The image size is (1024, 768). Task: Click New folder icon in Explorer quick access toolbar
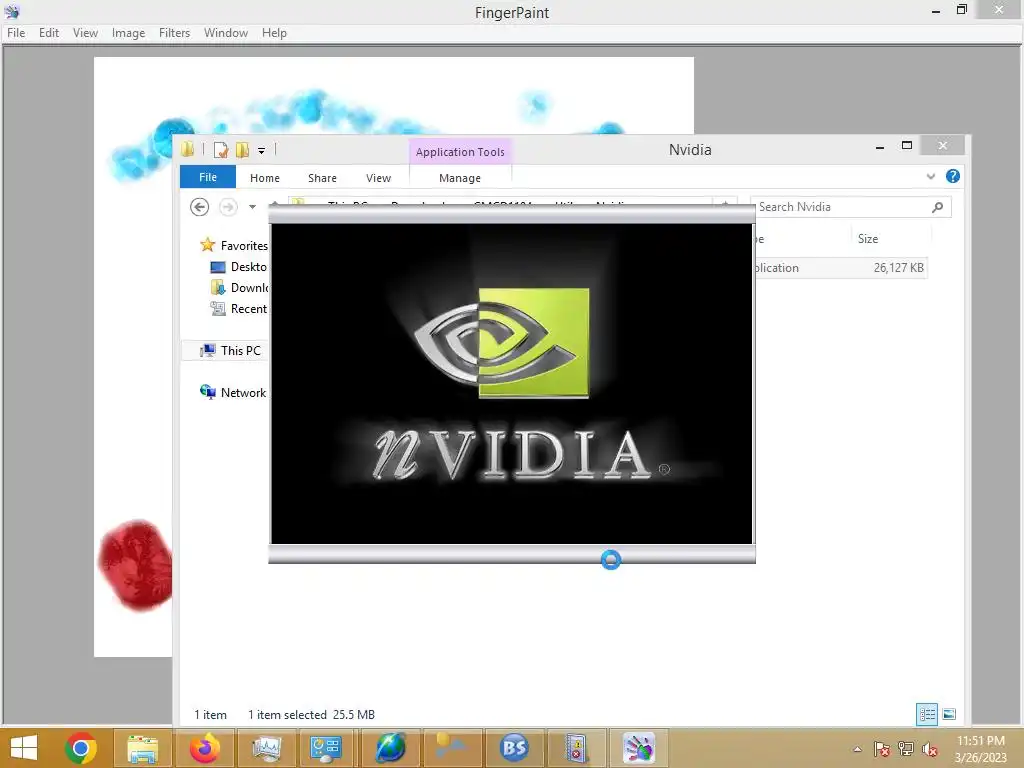[242, 150]
